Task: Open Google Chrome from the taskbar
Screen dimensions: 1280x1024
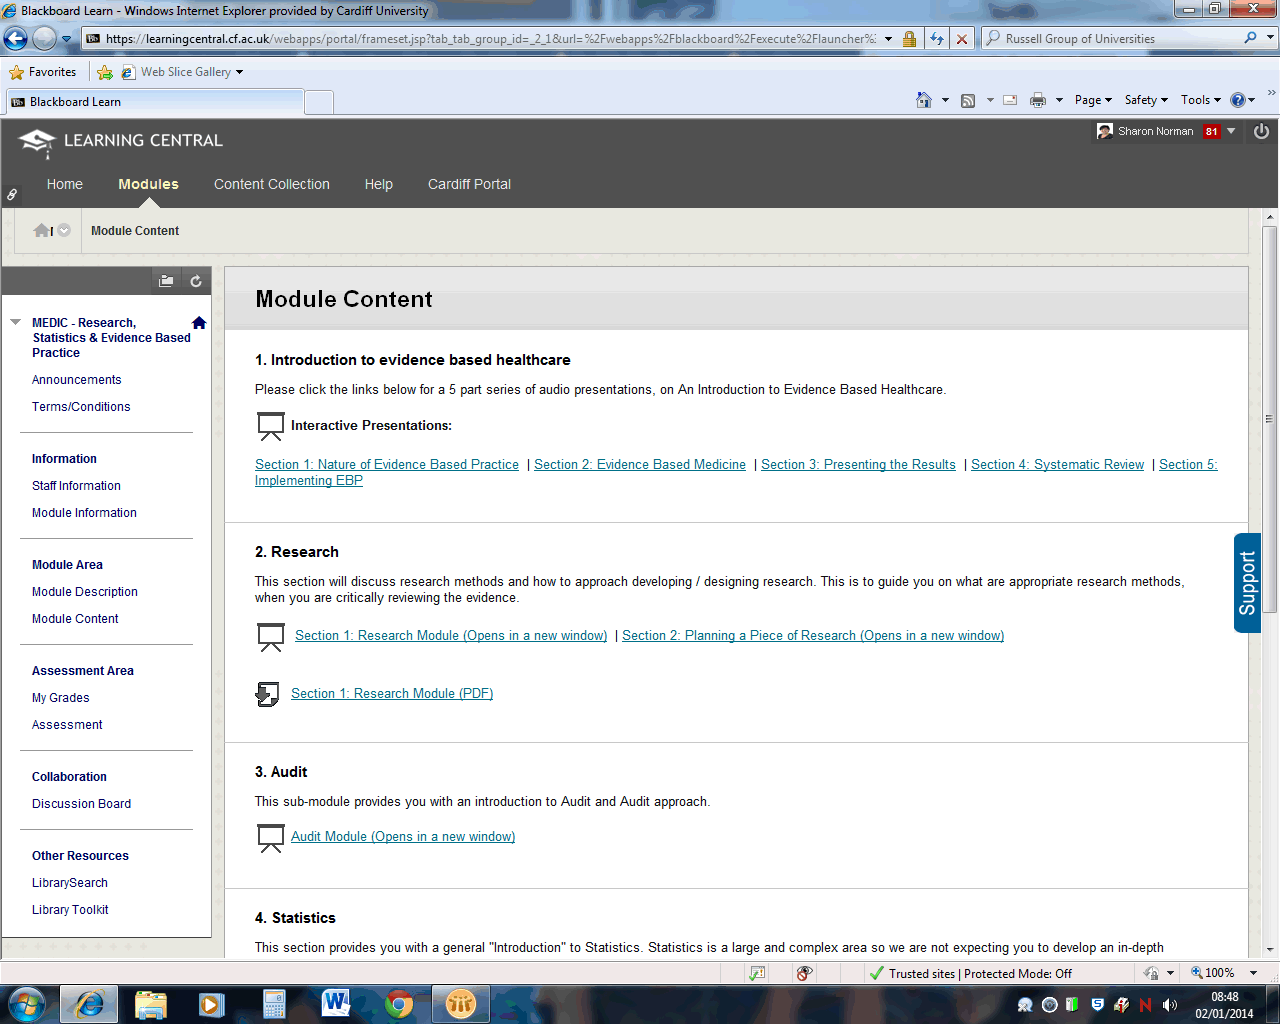Action: 399,1004
